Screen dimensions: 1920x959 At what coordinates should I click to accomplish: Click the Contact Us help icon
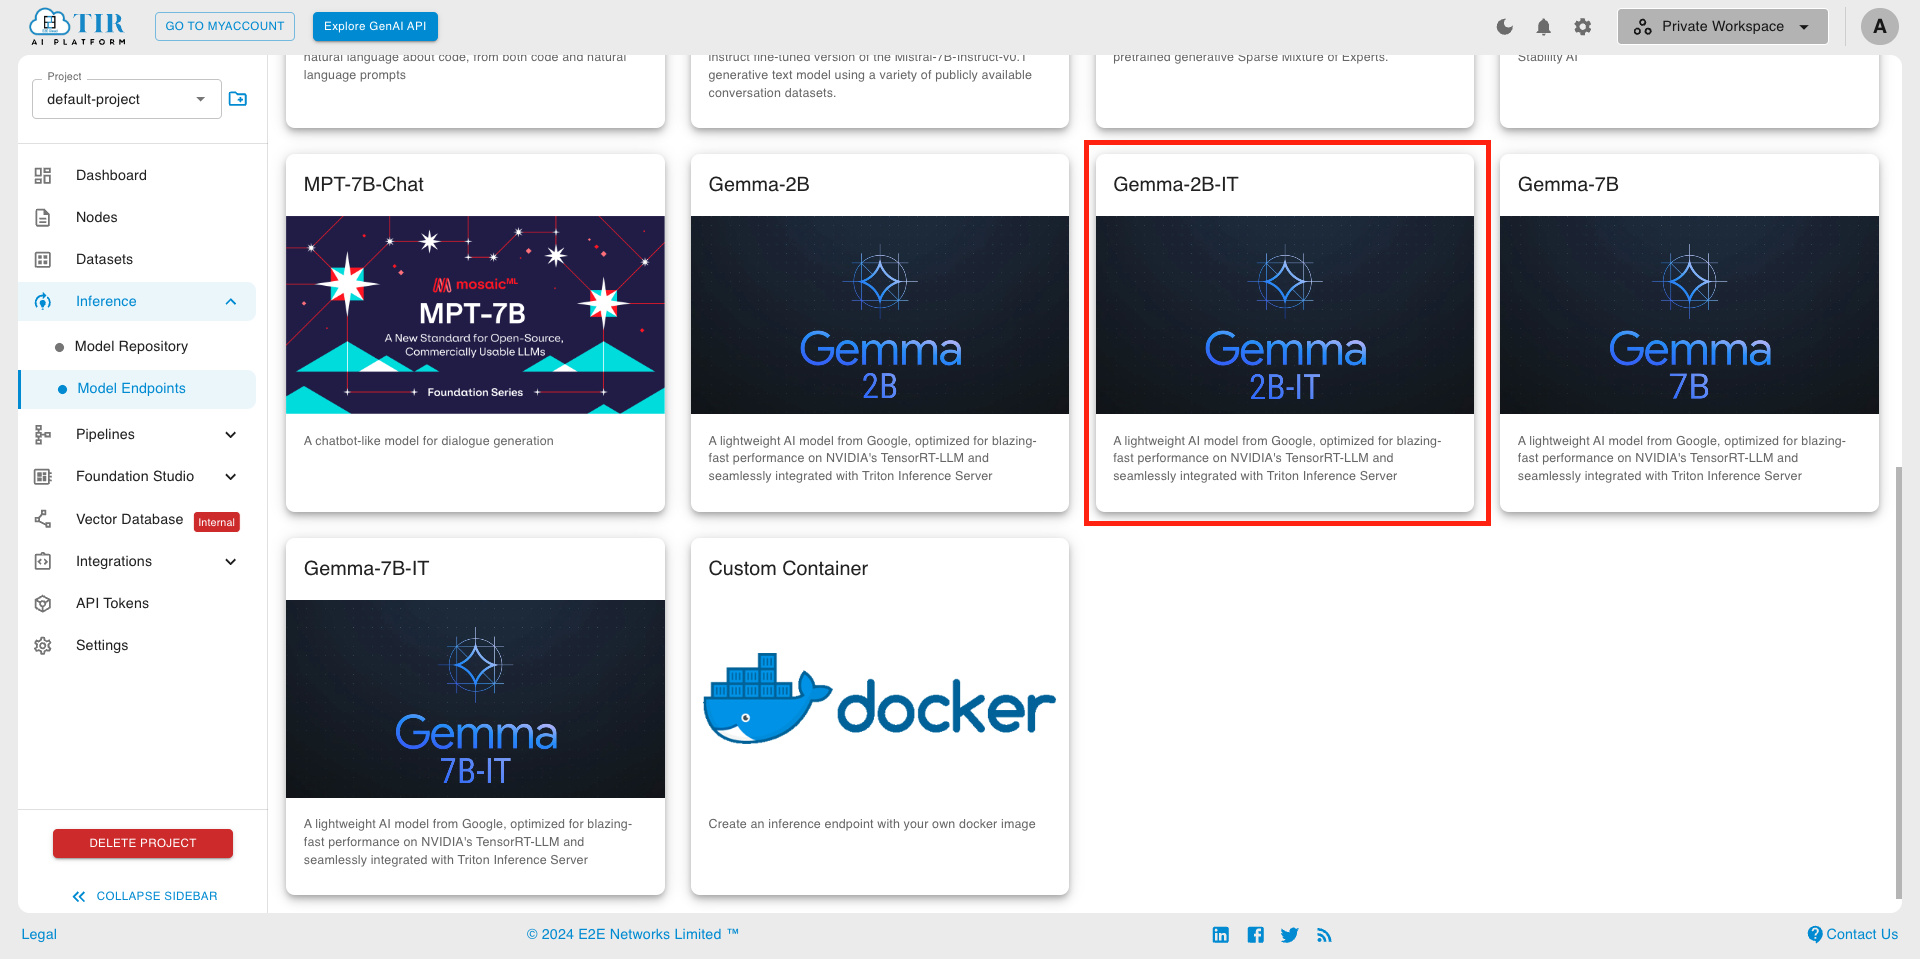coord(1815,934)
